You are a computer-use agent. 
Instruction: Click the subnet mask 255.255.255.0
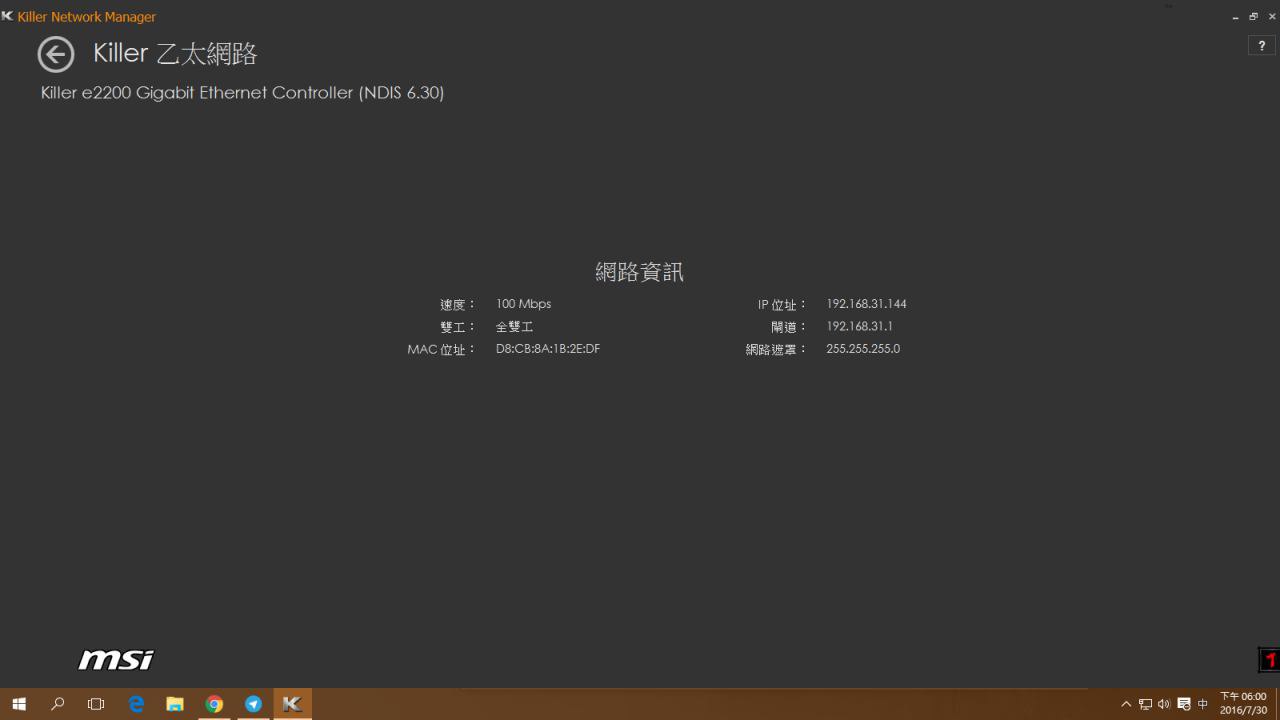coord(863,349)
